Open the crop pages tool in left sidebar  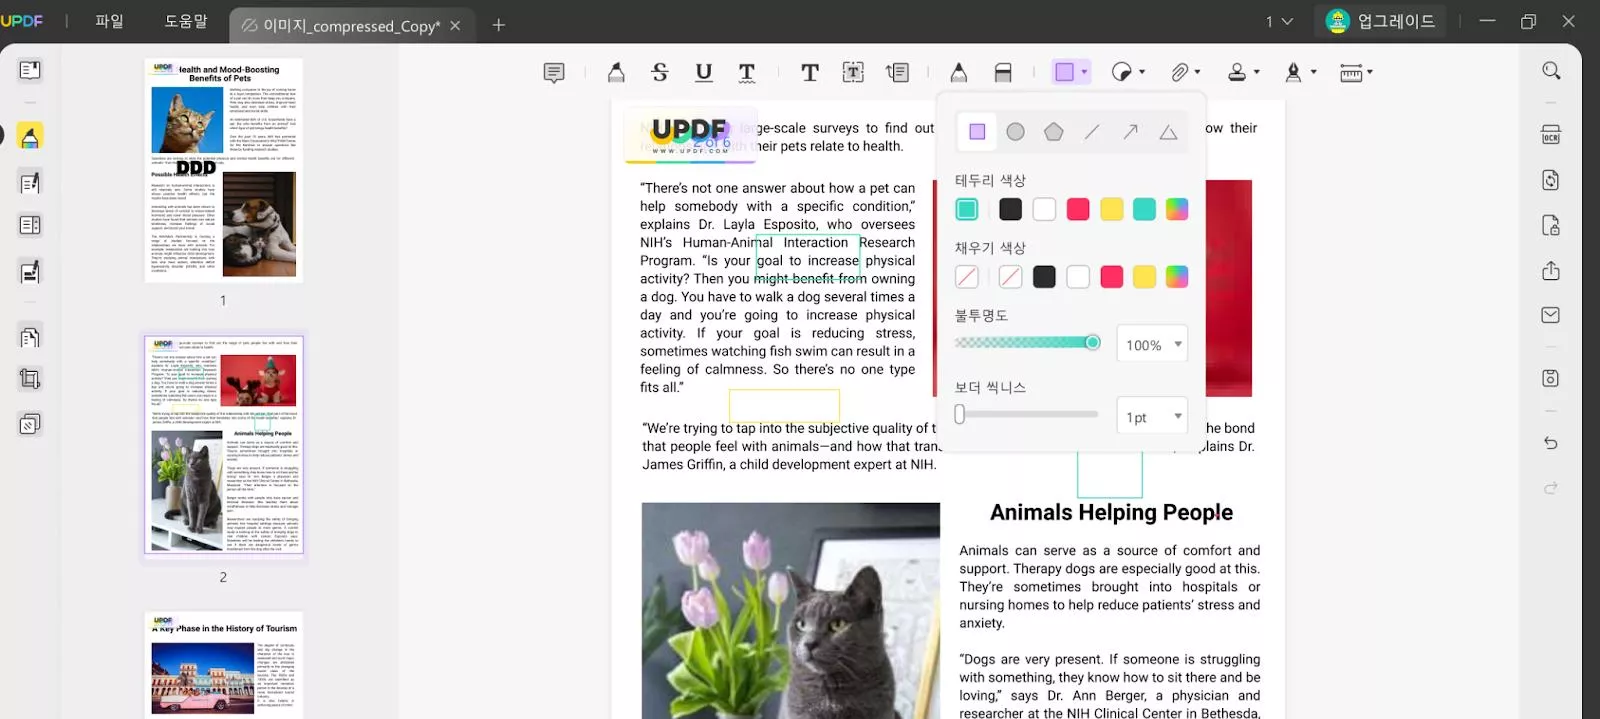pyautogui.click(x=30, y=379)
